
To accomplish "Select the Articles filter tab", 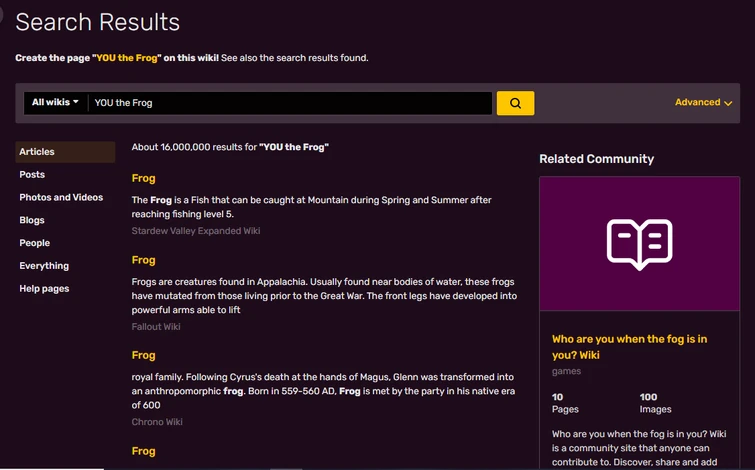I will click(37, 152).
